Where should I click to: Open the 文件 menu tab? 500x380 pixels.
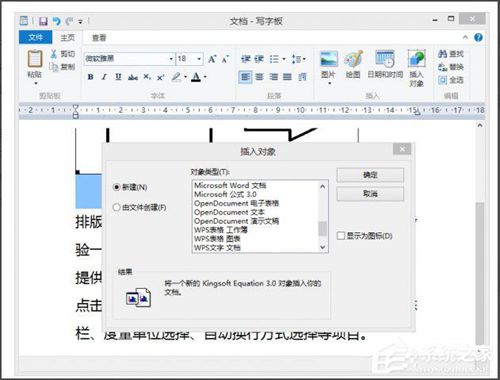(x=36, y=37)
